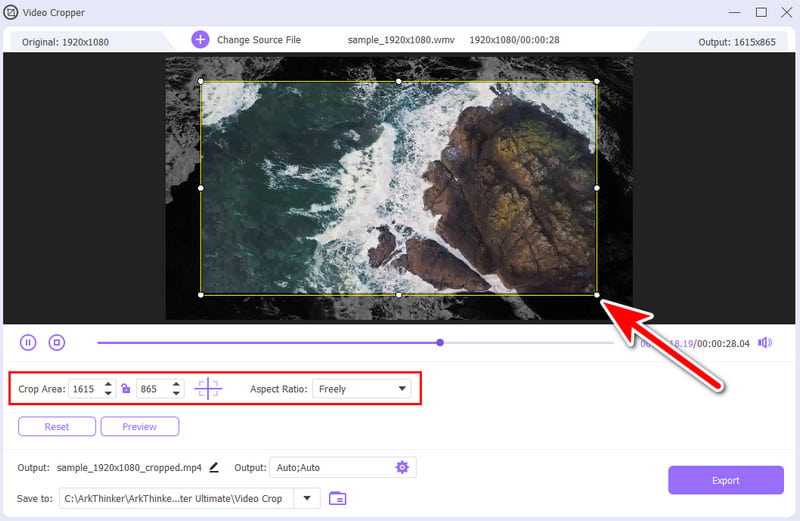Viewport: 800px width, 521px height.
Task: Expand the Save to path dropdown
Action: tap(307, 498)
